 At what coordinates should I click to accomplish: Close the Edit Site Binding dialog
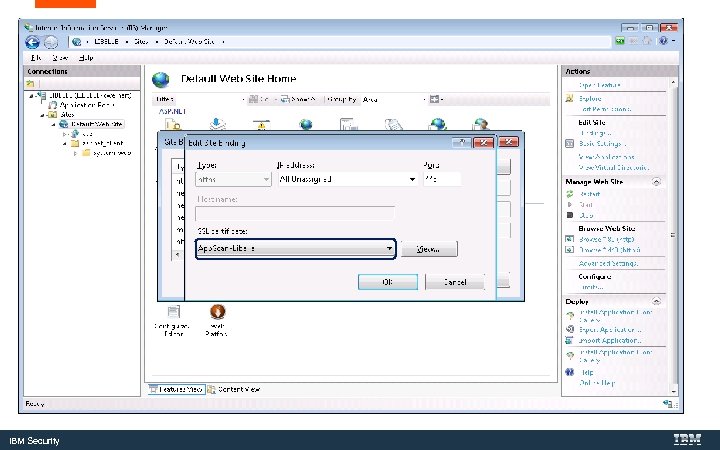point(483,142)
